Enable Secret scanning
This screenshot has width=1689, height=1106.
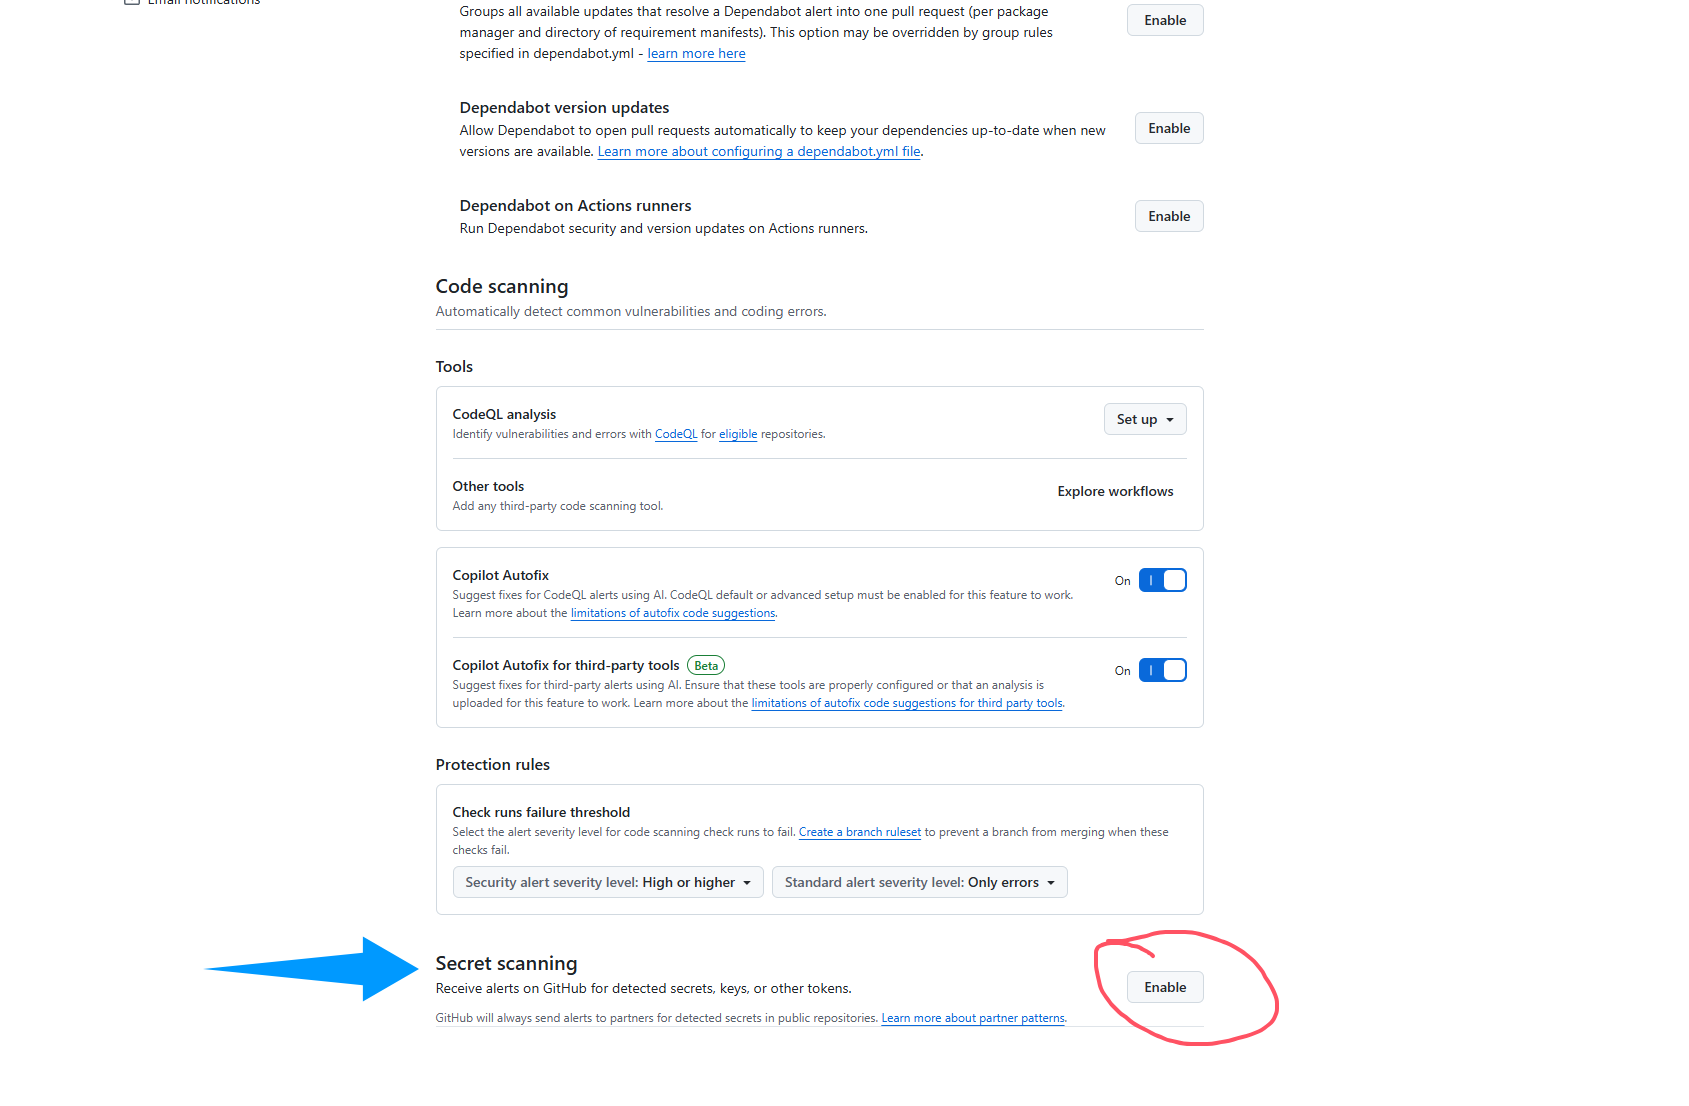(1165, 987)
